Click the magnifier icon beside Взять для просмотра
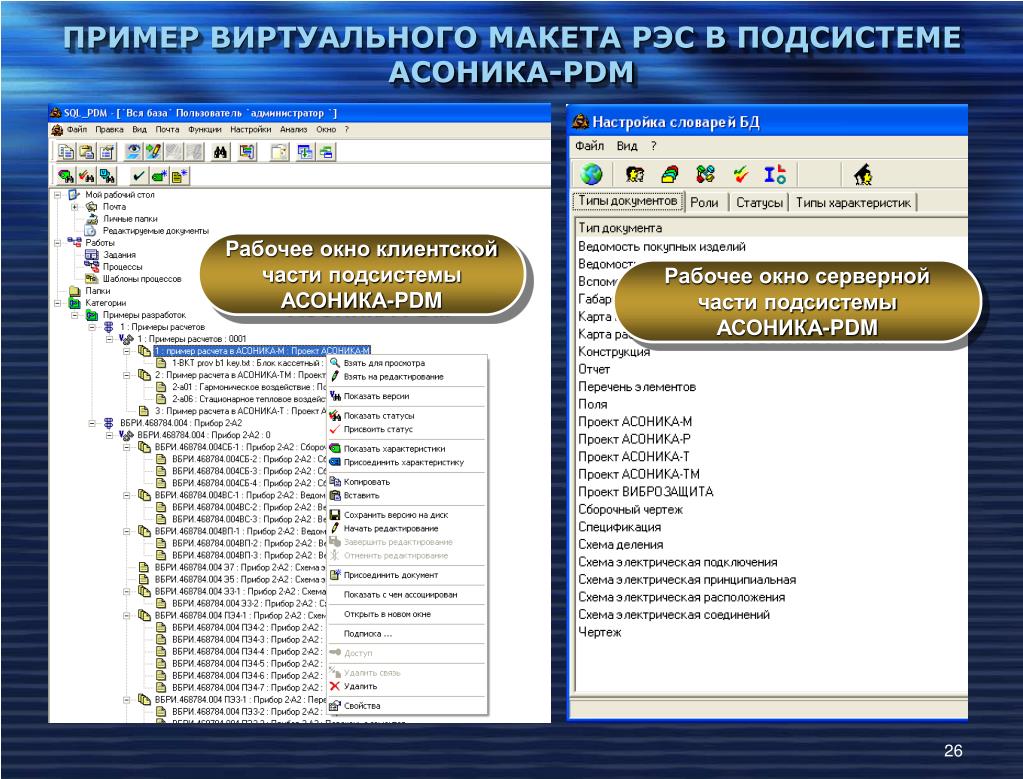The width and height of the screenshot is (1023, 779). point(335,362)
